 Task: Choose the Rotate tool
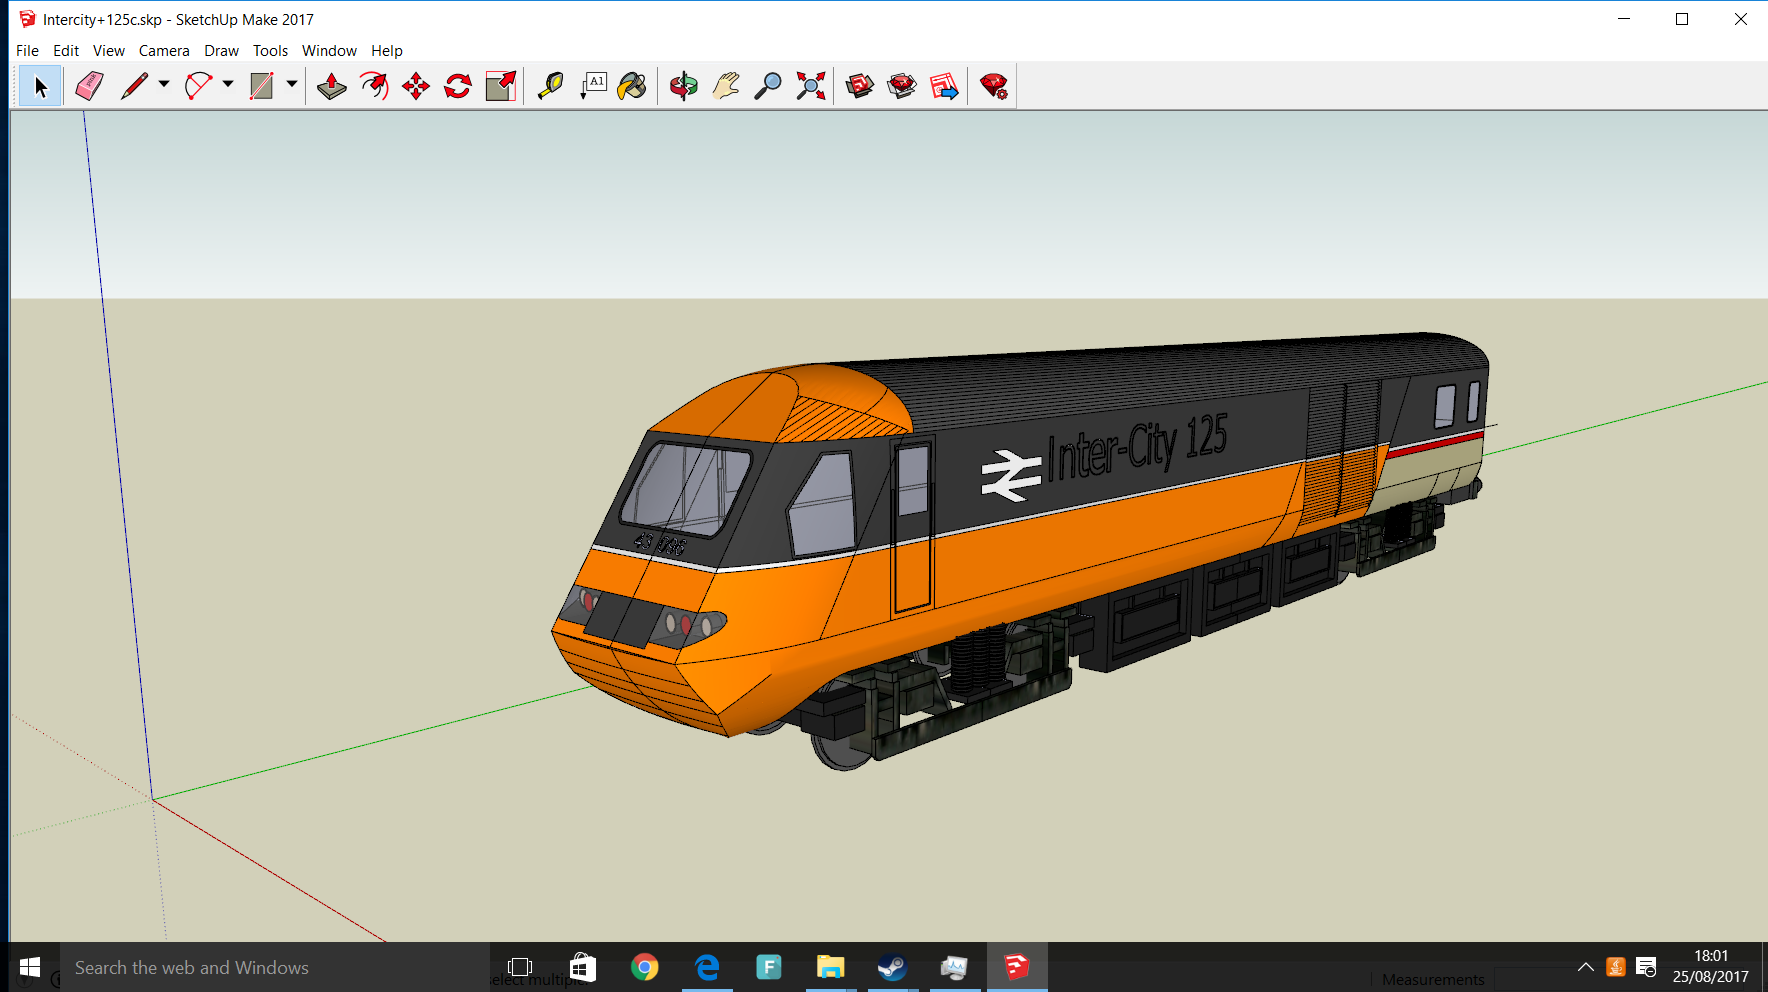[x=458, y=86]
